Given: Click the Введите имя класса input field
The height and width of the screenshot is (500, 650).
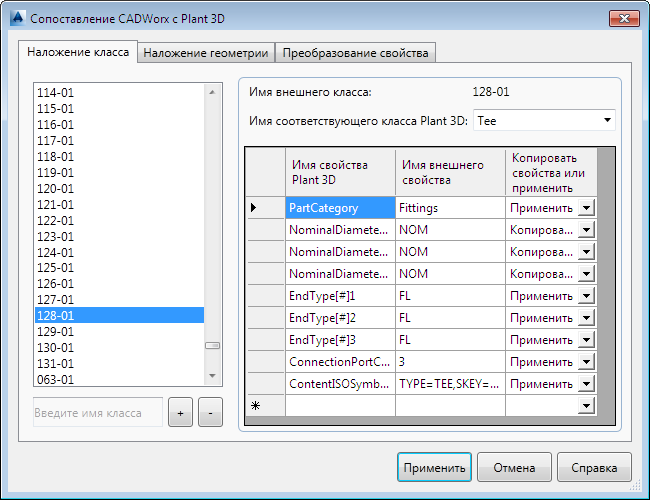Looking at the screenshot, I should tap(98, 413).
